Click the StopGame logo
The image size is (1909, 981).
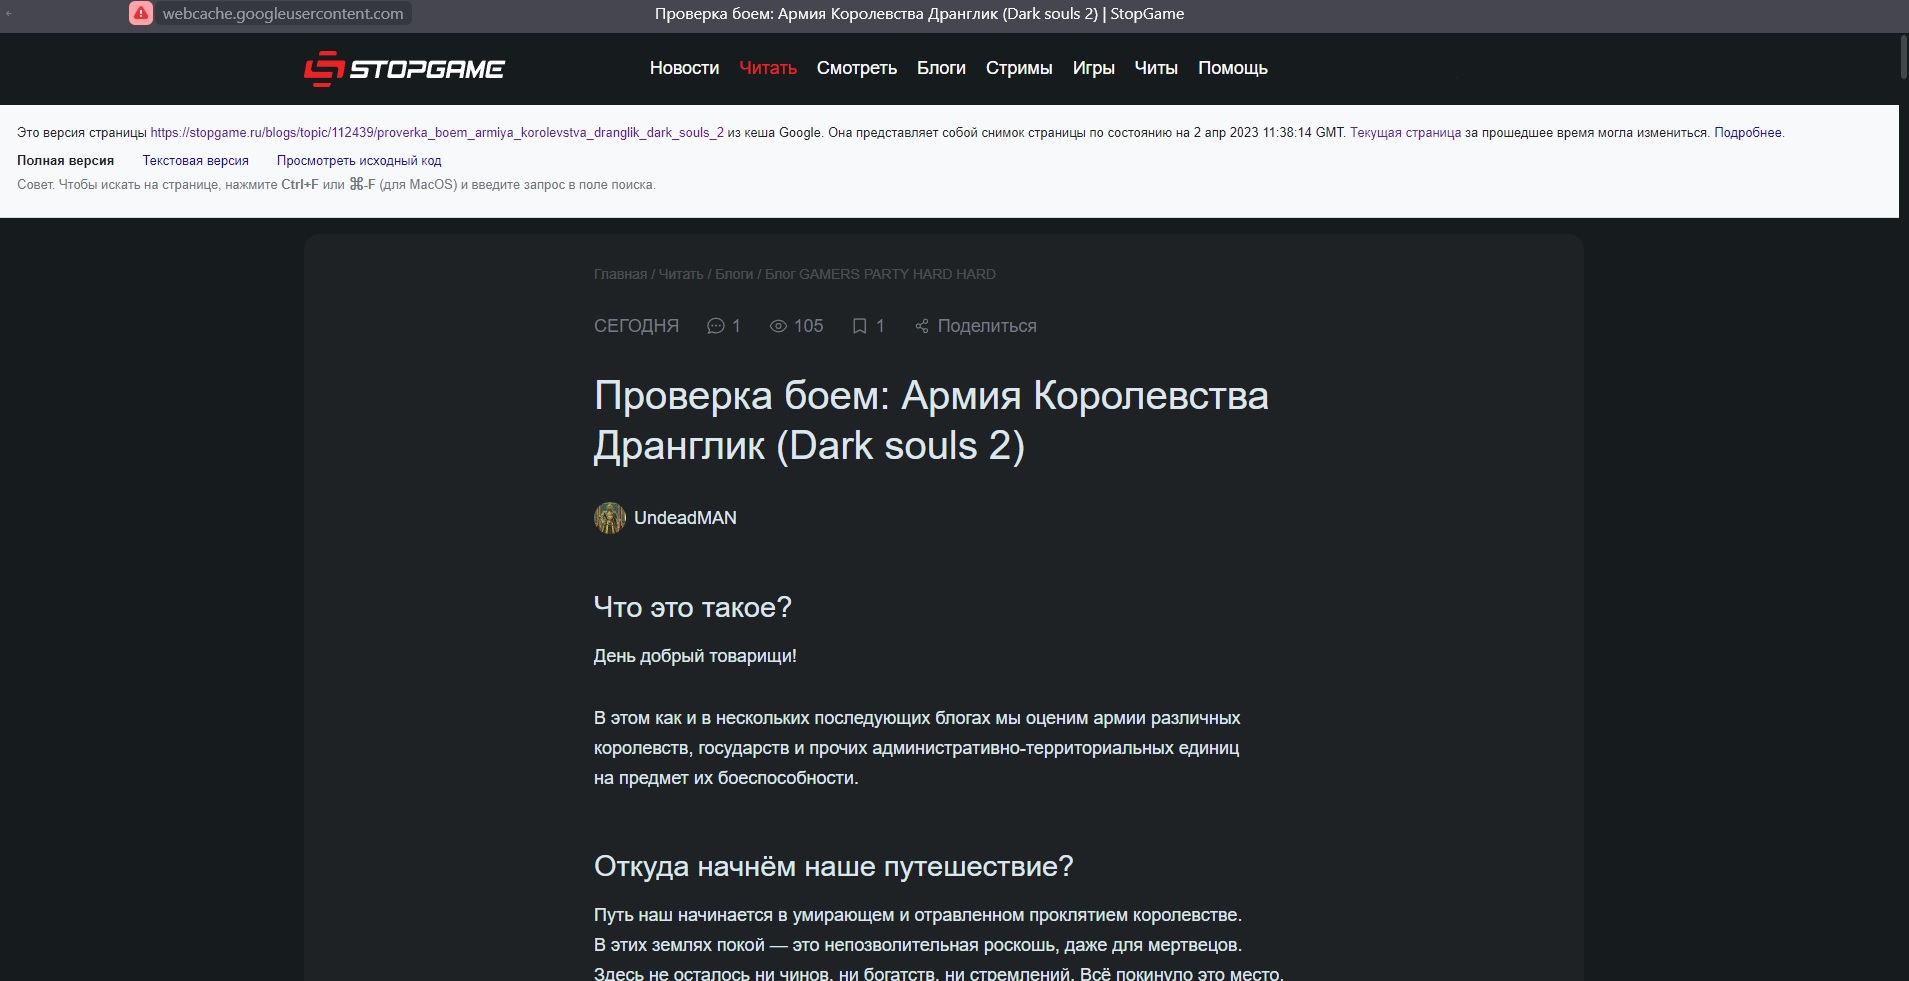[404, 68]
